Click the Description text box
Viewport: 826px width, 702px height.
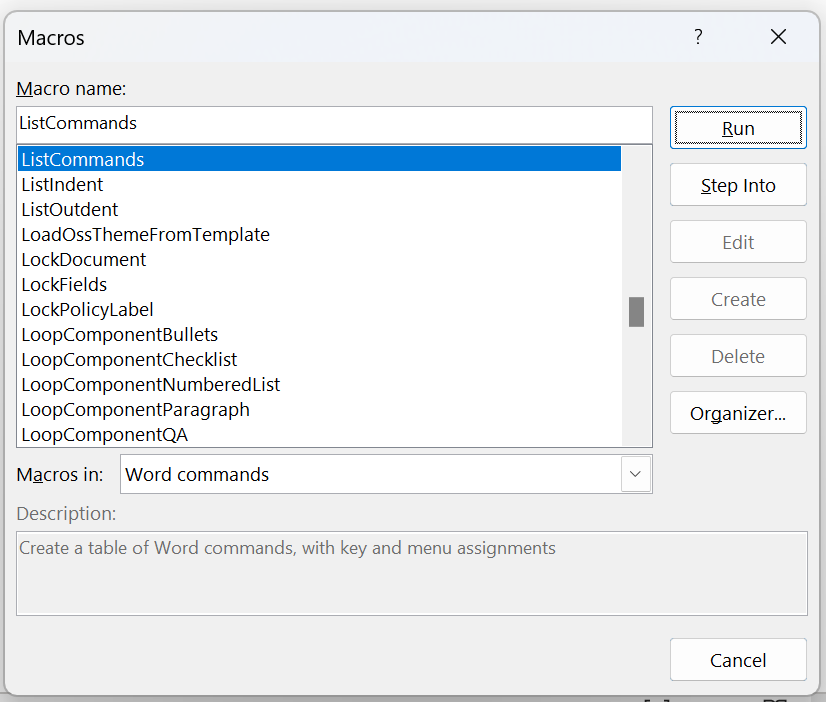click(x=412, y=574)
